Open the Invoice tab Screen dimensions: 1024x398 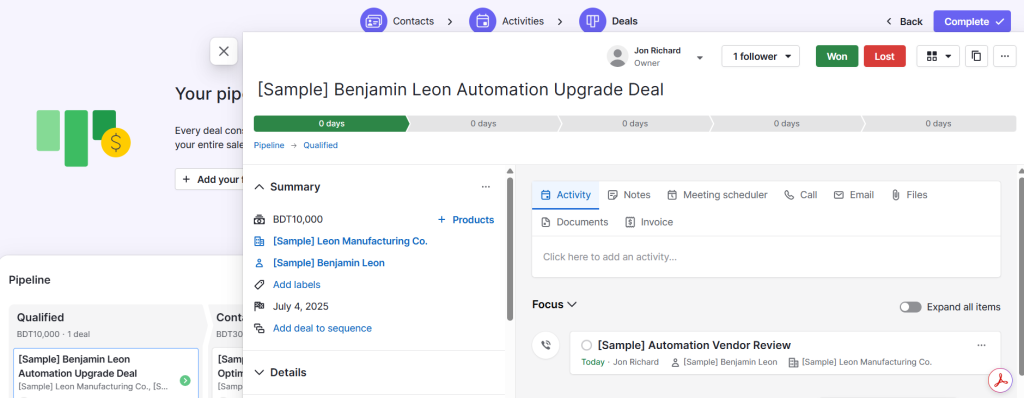648,222
